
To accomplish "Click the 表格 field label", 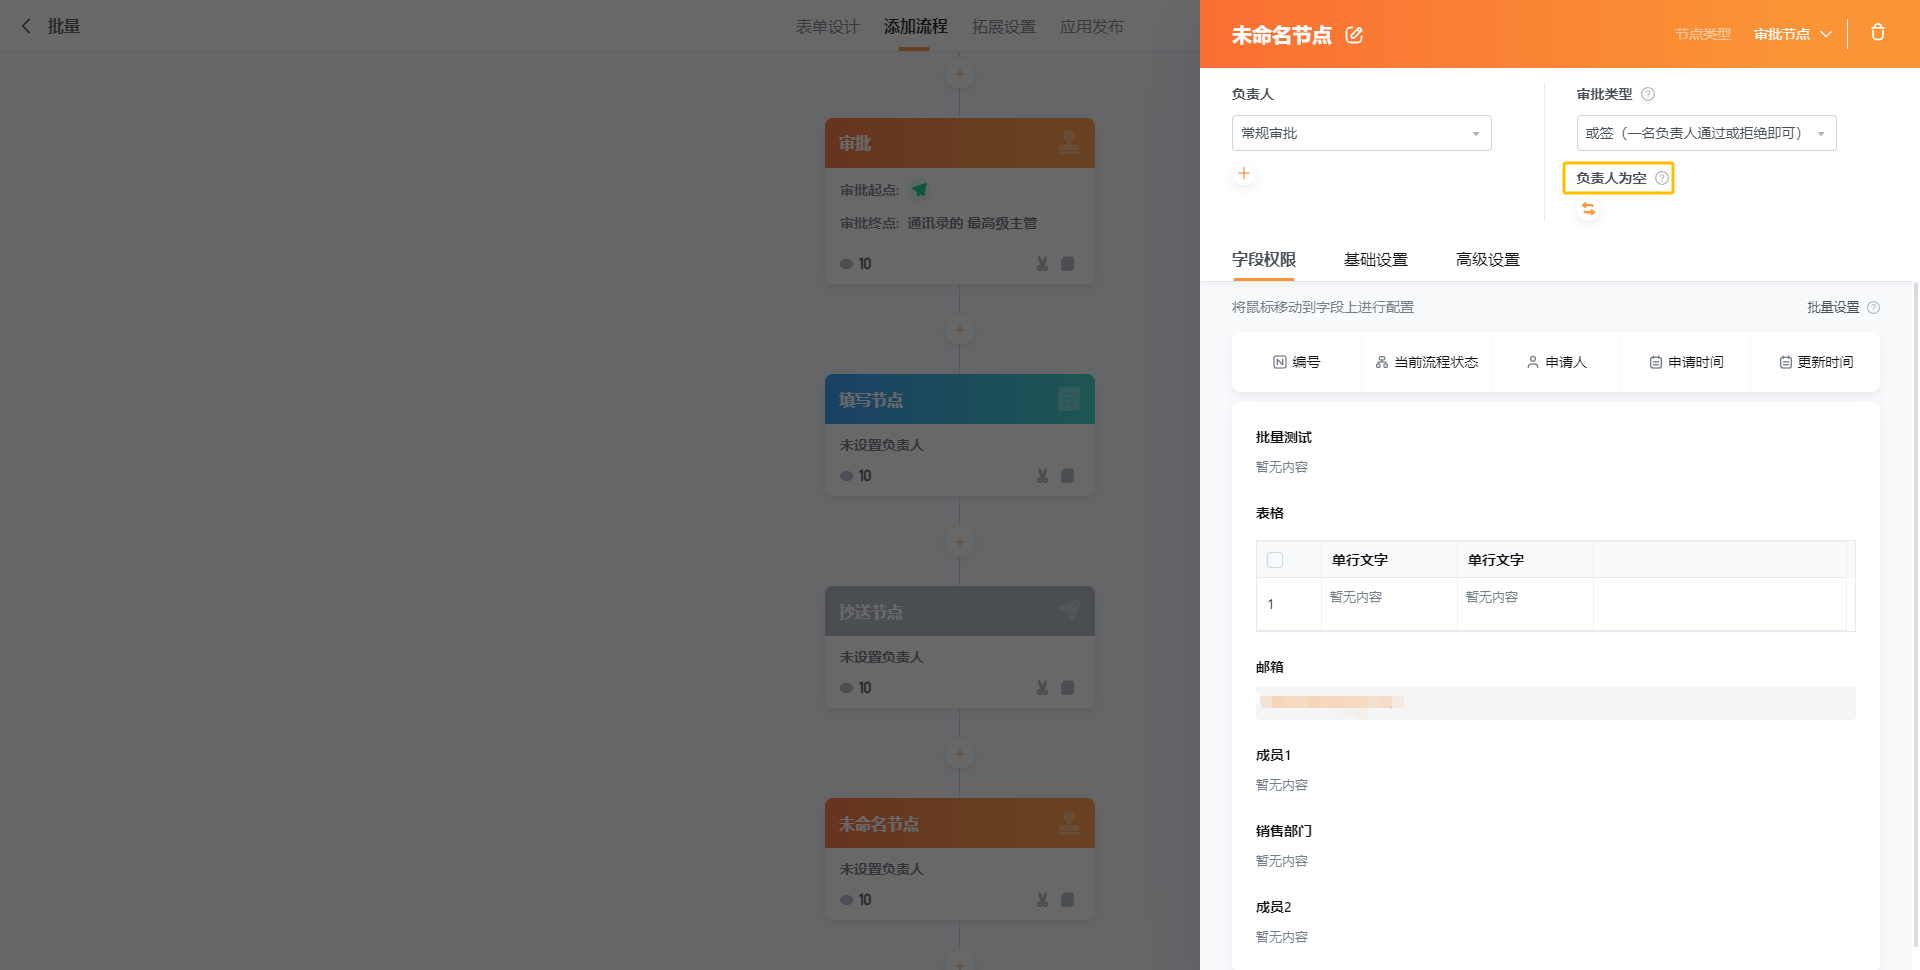I will pos(1269,513).
